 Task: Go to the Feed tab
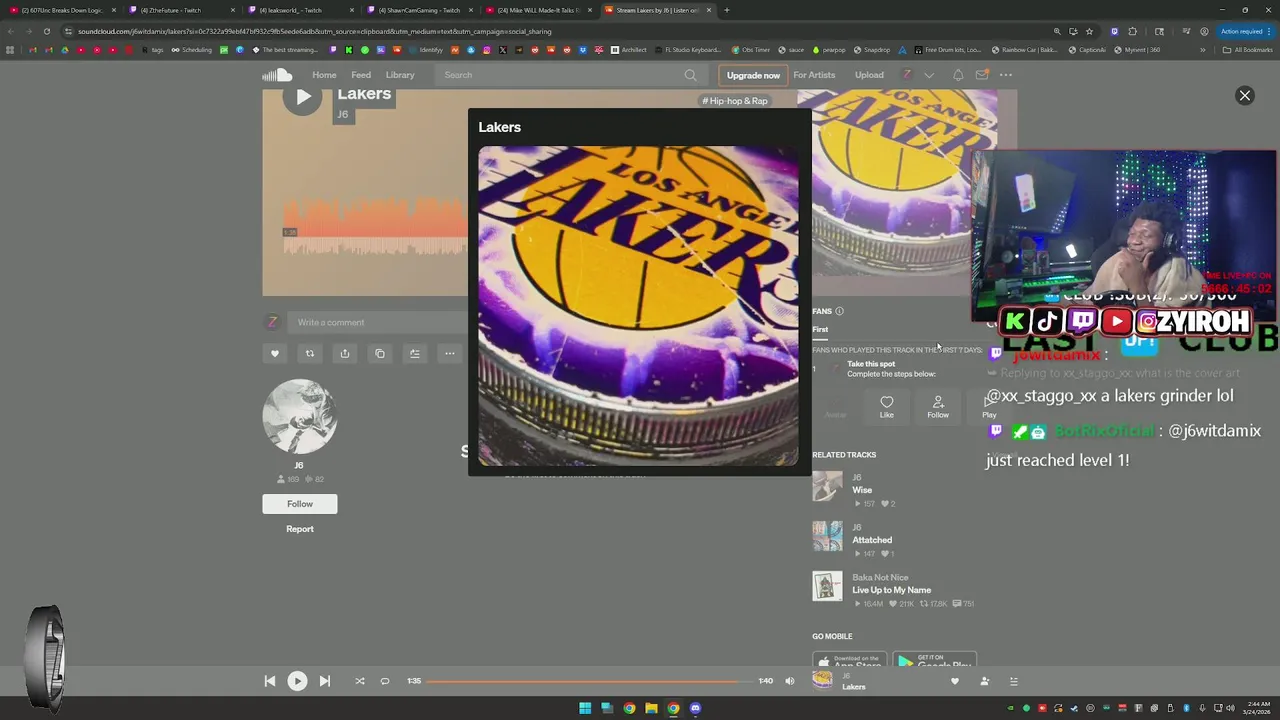click(361, 75)
